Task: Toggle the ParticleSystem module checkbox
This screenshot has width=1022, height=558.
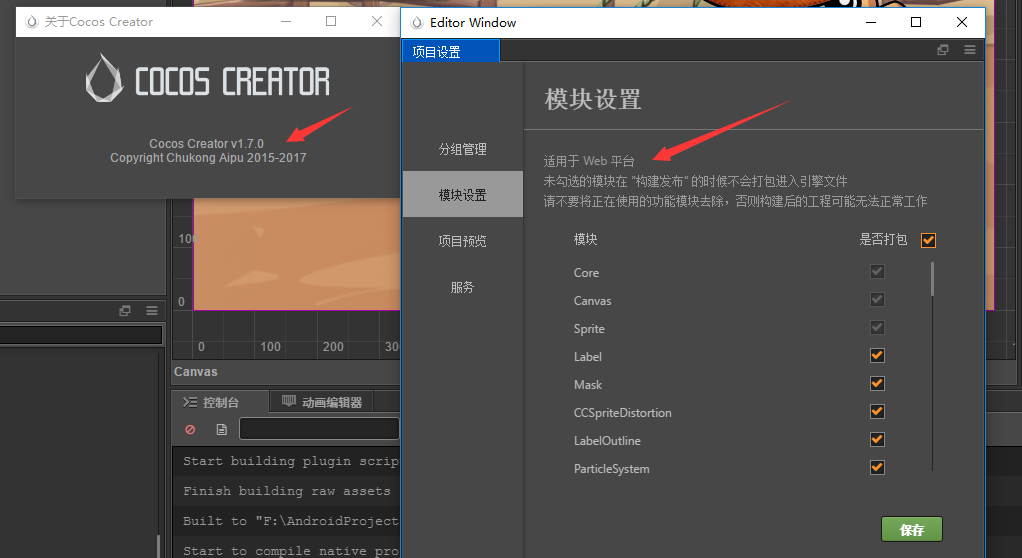Action: [x=877, y=468]
